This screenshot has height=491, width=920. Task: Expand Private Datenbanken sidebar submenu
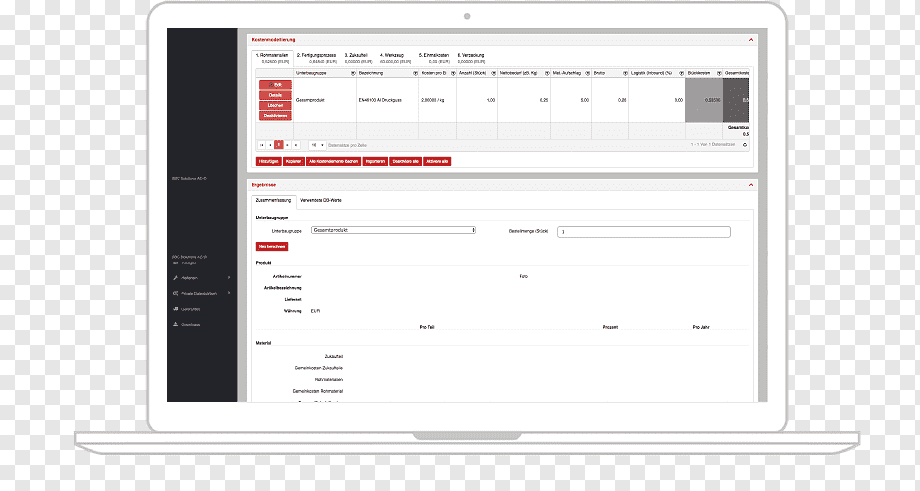tap(229, 293)
